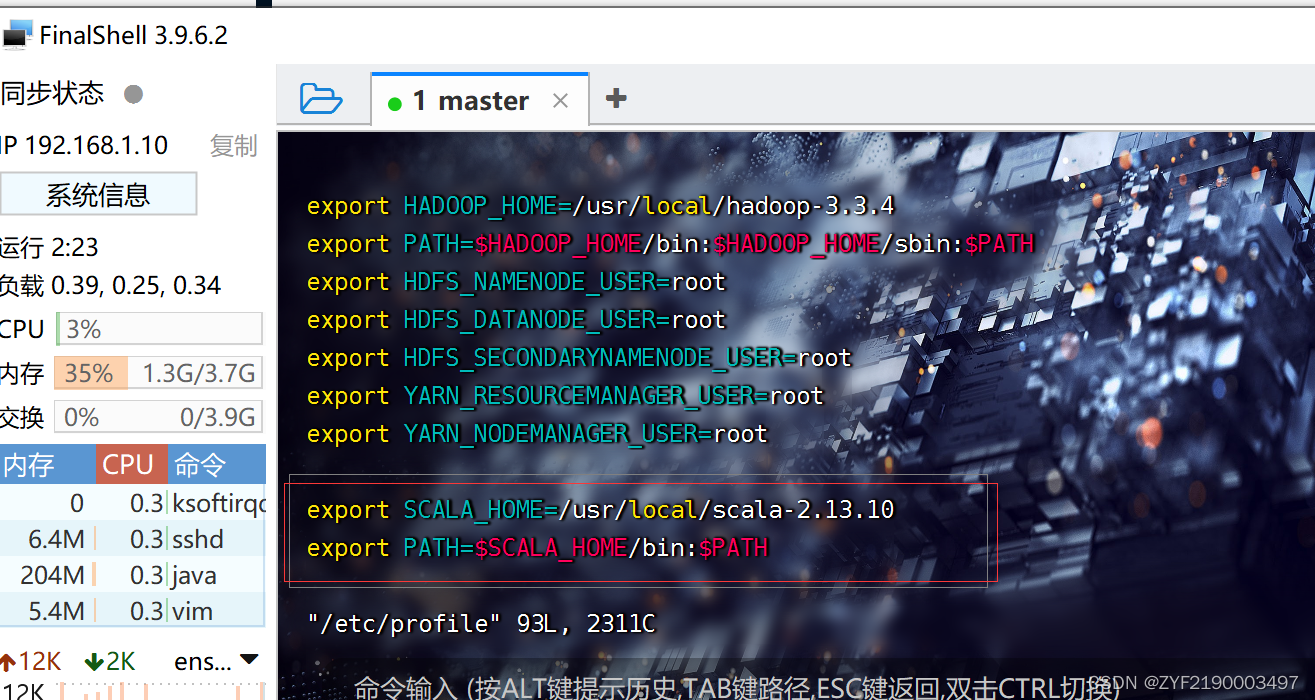
Task: Sort processes by the CPU column header
Action: (131, 464)
